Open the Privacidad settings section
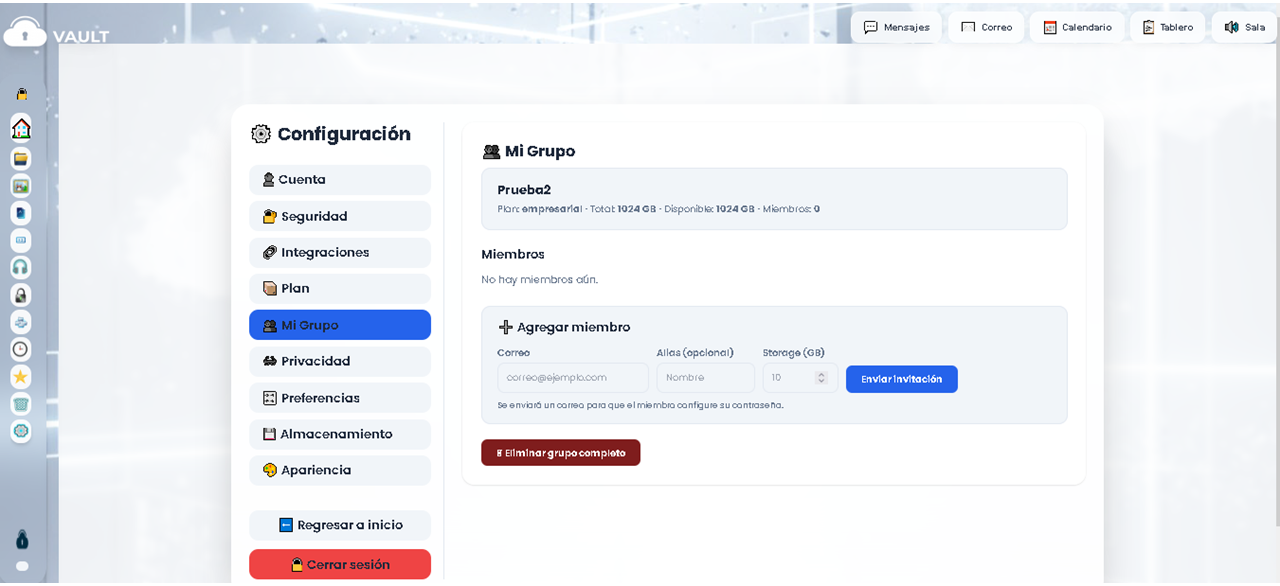 340,361
